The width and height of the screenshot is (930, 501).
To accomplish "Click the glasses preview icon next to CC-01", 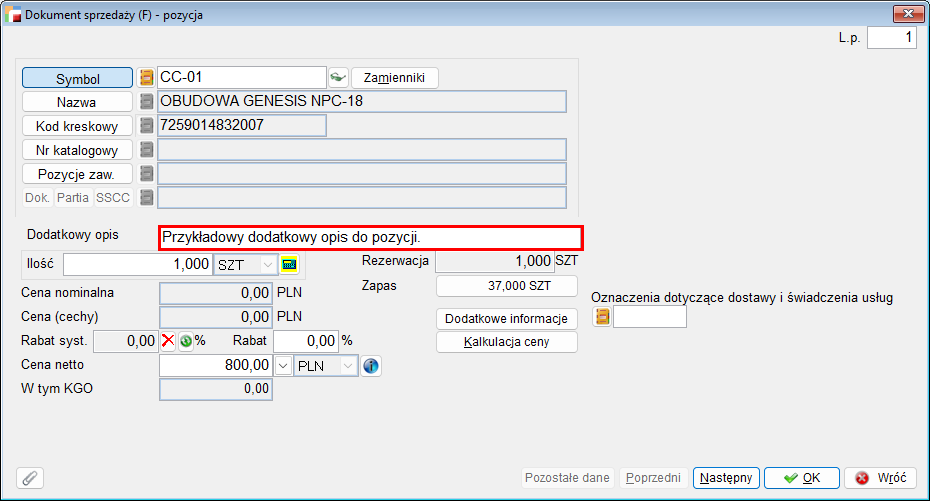I will tap(338, 77).
